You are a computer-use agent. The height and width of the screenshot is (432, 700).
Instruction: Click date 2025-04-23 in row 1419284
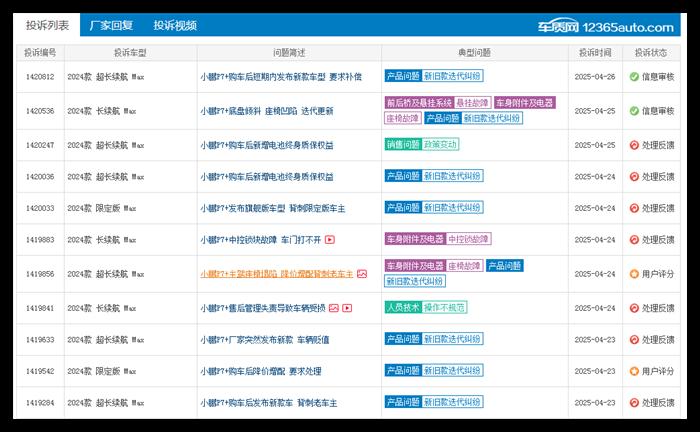point(595,403)
